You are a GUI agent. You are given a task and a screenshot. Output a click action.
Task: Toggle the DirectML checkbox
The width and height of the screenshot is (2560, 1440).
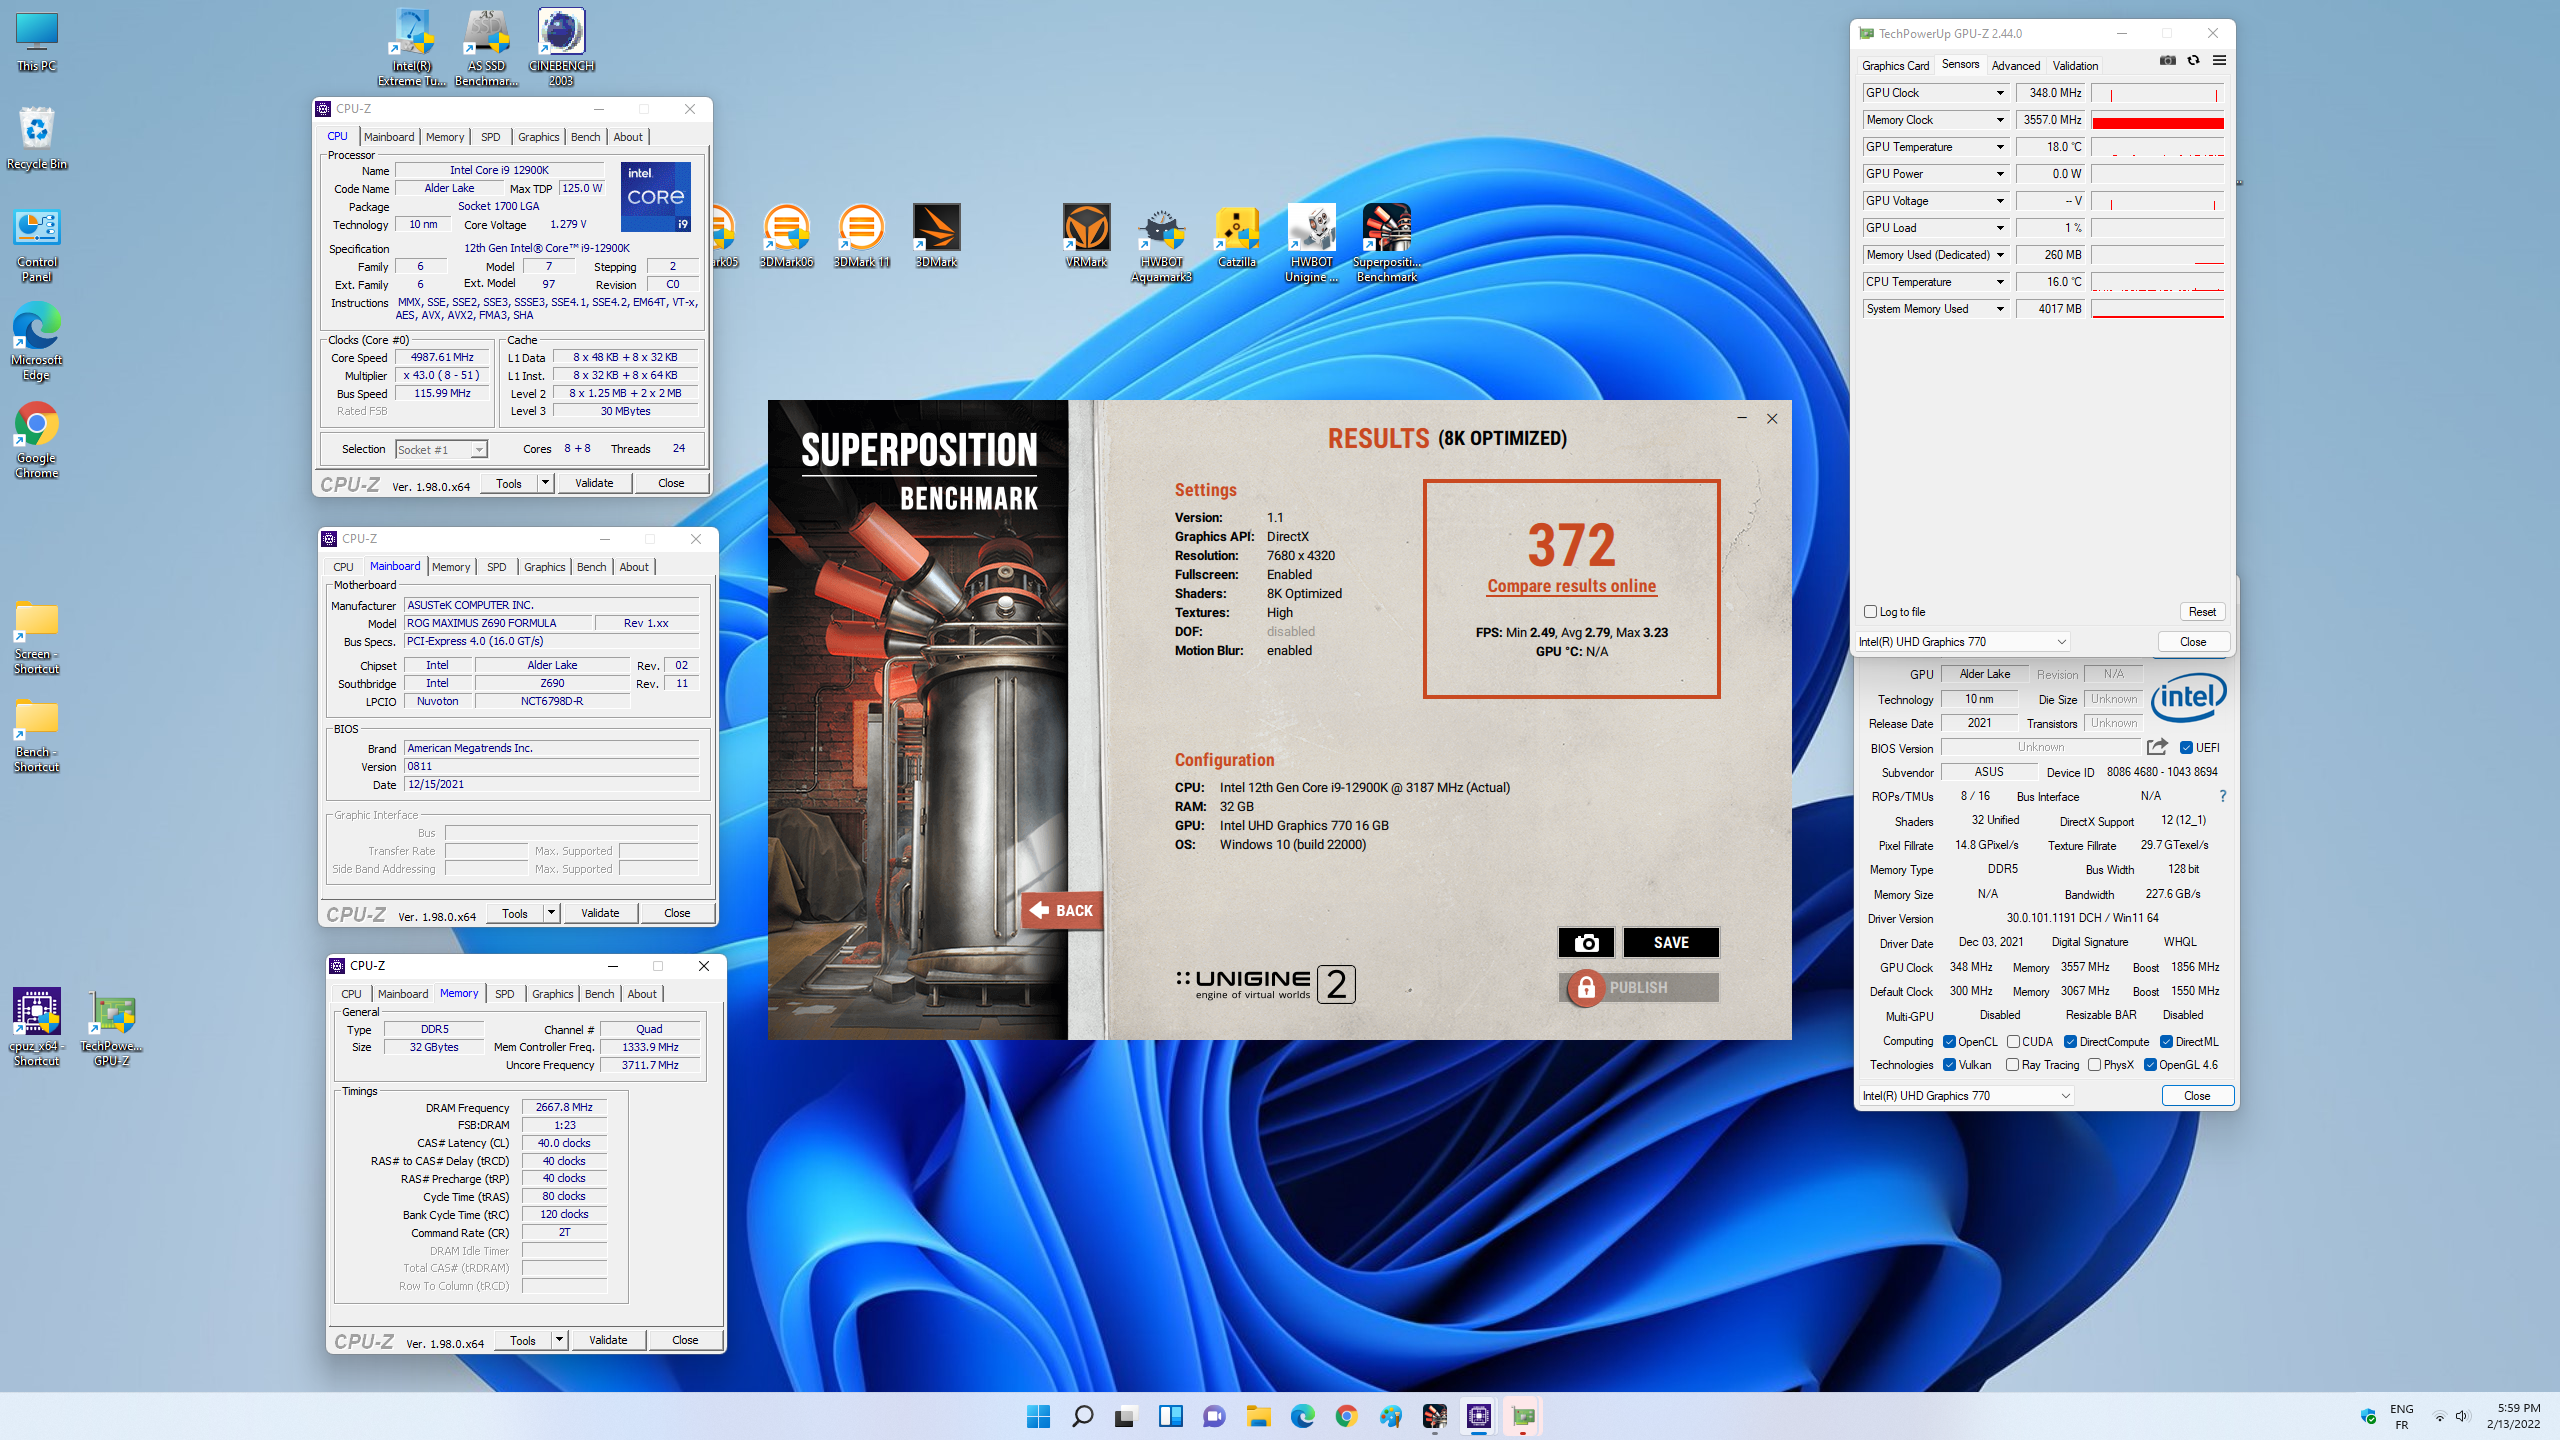click(x=2166, y=1042)
